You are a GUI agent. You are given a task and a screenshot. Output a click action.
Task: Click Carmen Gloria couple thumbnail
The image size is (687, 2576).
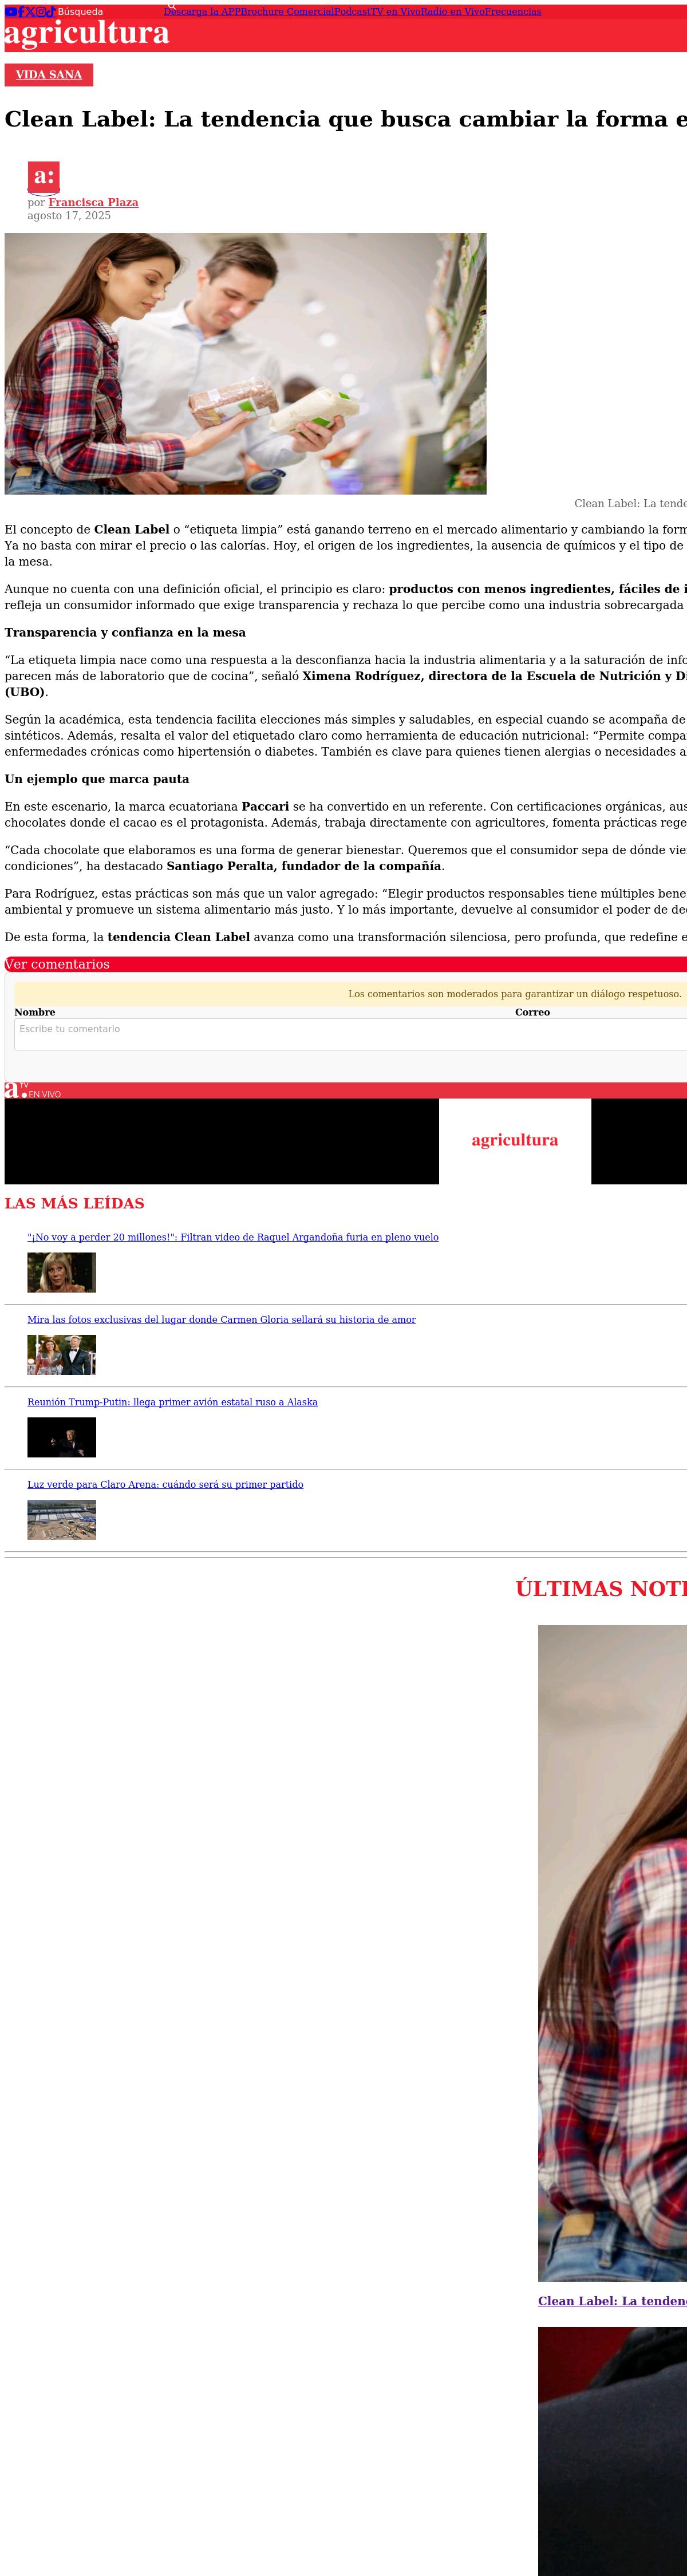62,1354
